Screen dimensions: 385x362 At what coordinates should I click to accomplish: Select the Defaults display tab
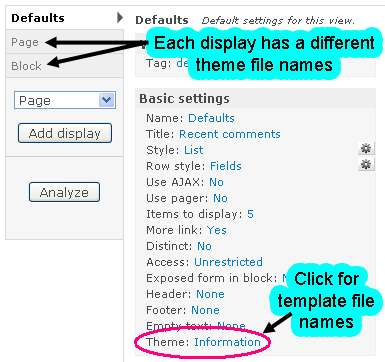(x=65, y=18)
